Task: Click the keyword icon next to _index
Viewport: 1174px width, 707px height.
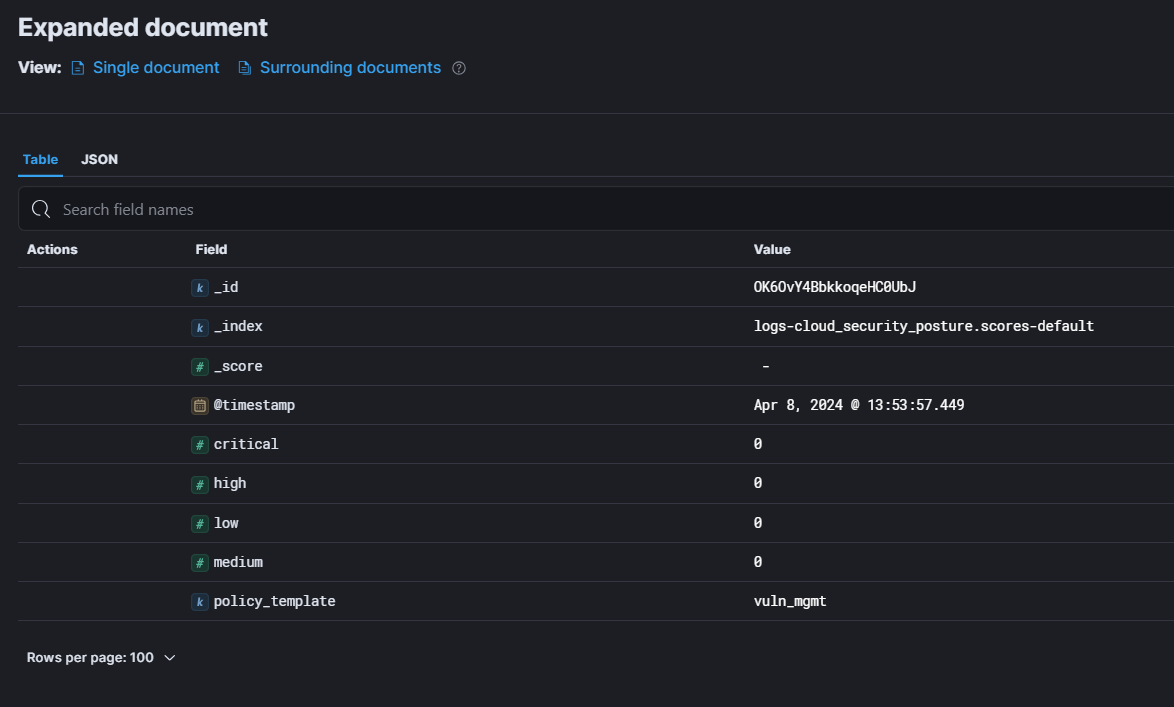Action: [x=200, y=327]
